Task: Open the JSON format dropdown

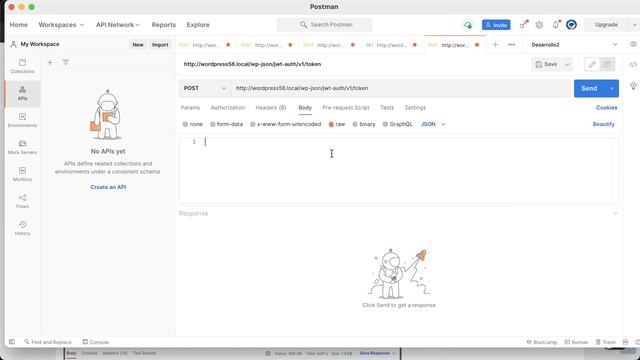Action: [x=433, y=124]
